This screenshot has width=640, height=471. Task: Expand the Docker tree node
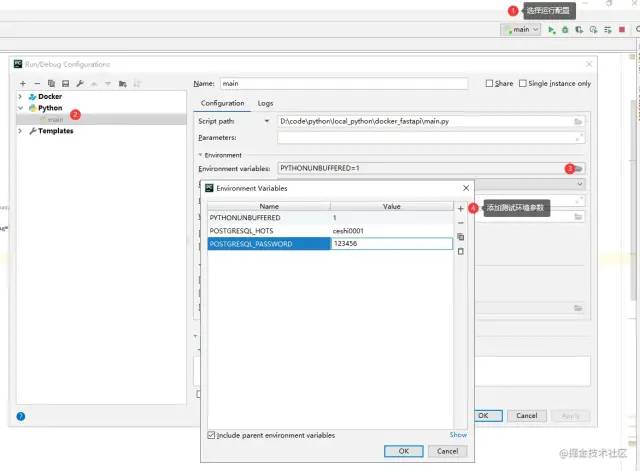(20, 97)
